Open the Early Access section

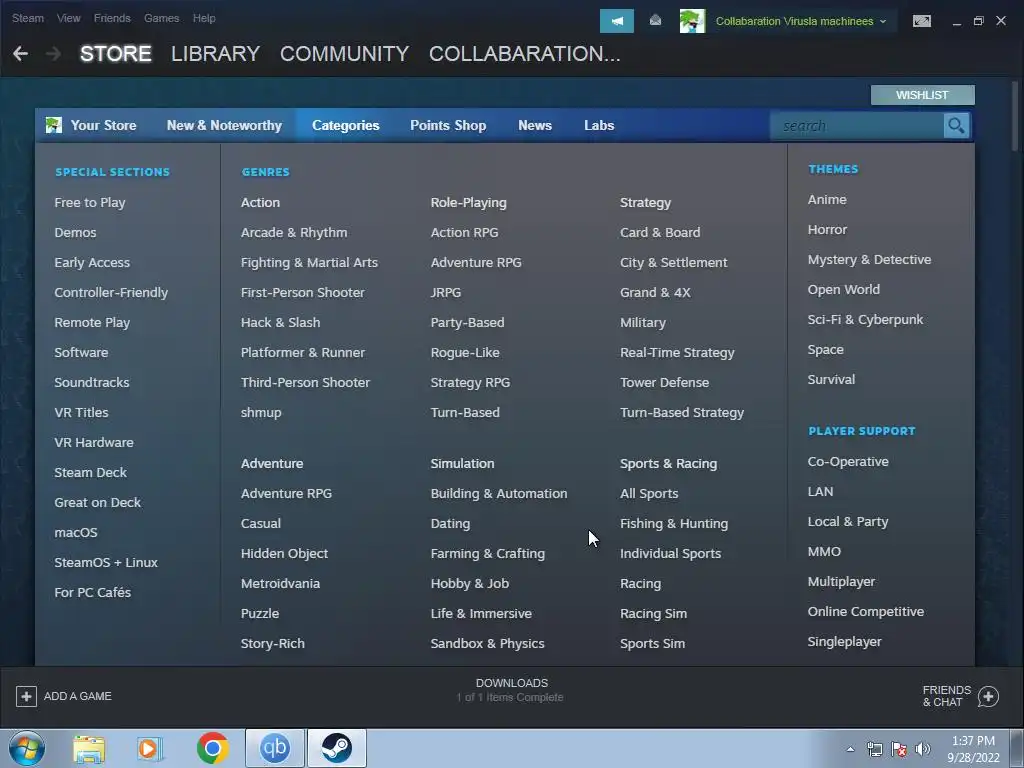92,263
